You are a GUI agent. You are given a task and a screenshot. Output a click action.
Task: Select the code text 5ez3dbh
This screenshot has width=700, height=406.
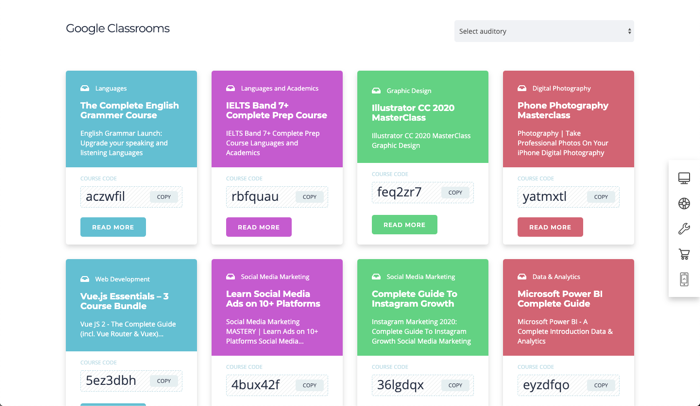111,381
